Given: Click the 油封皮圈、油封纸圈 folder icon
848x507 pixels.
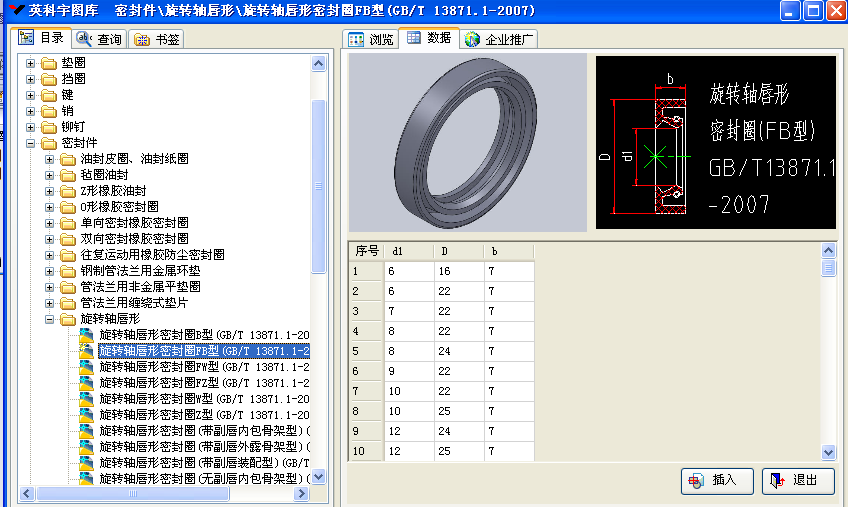Looking at the screenshot, I should click(x=68, y=159).
